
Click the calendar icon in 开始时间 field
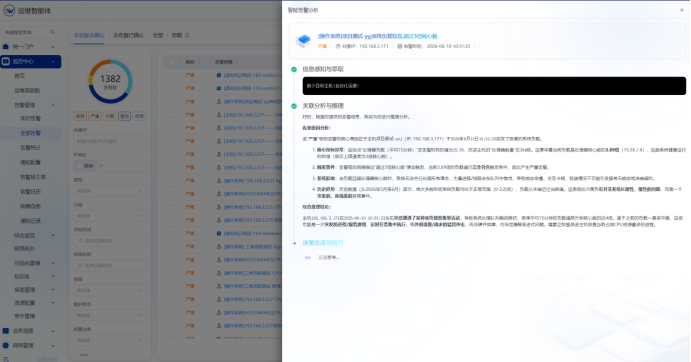[80, 241]
